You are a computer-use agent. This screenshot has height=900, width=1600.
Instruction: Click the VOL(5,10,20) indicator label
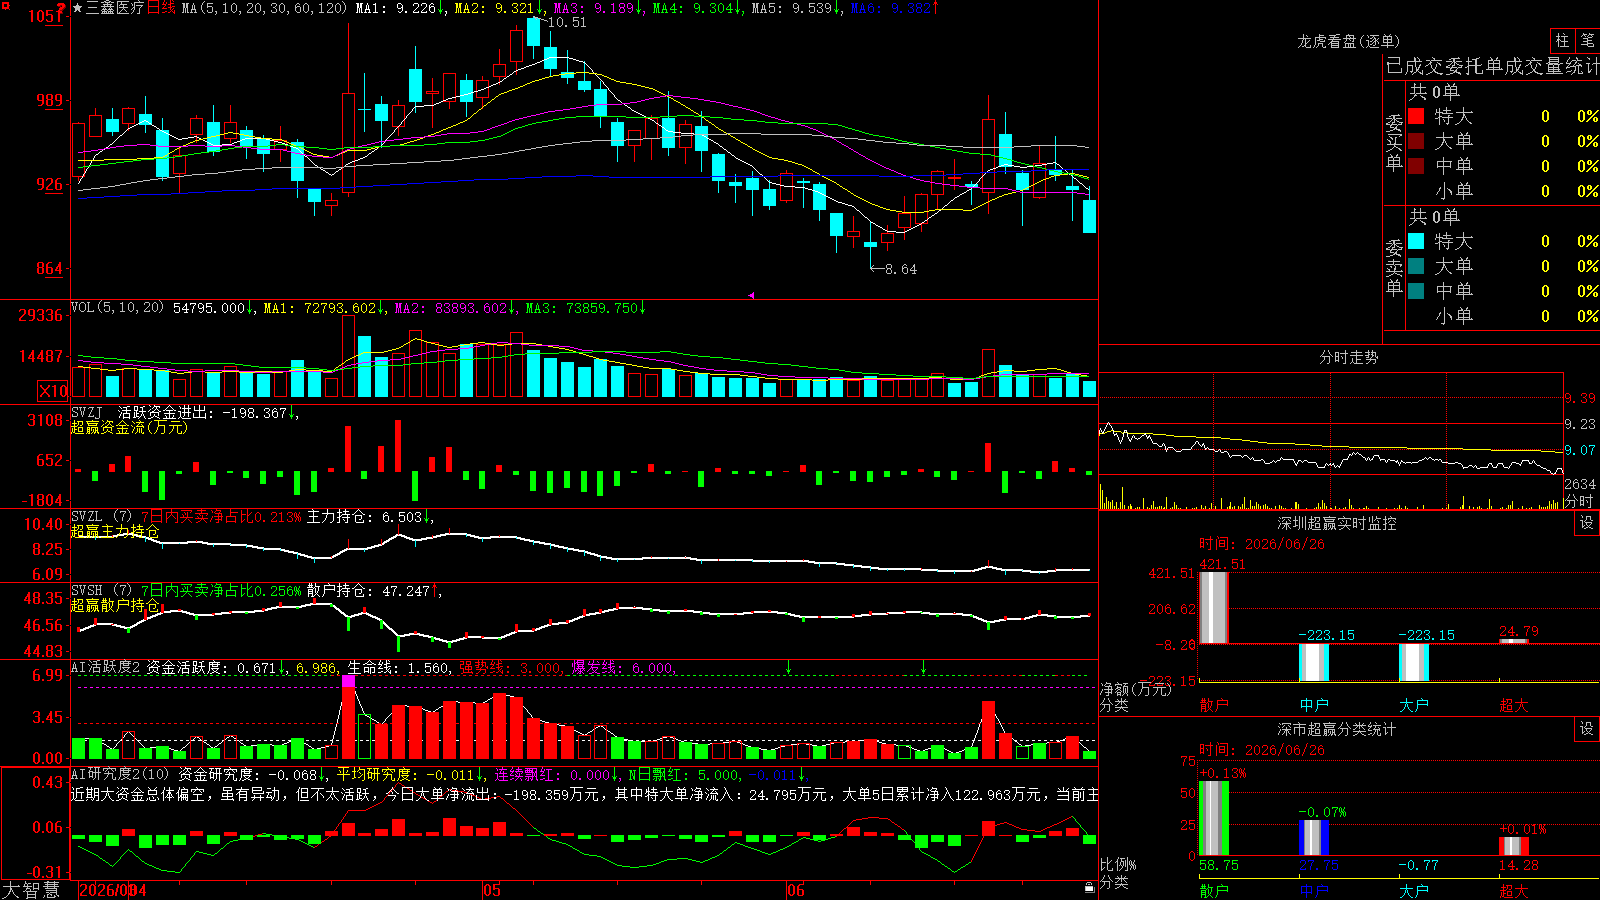[117, 308]
